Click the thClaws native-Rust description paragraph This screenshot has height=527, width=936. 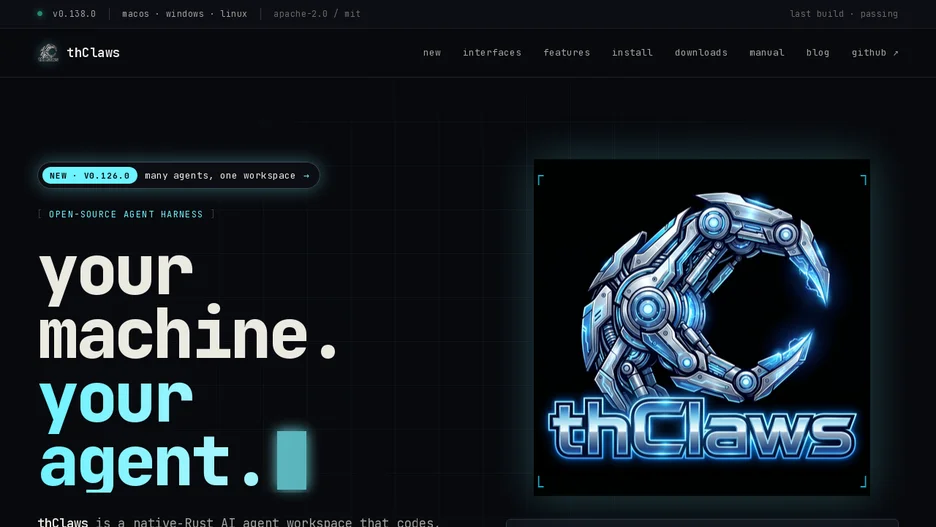click(239, 522)
